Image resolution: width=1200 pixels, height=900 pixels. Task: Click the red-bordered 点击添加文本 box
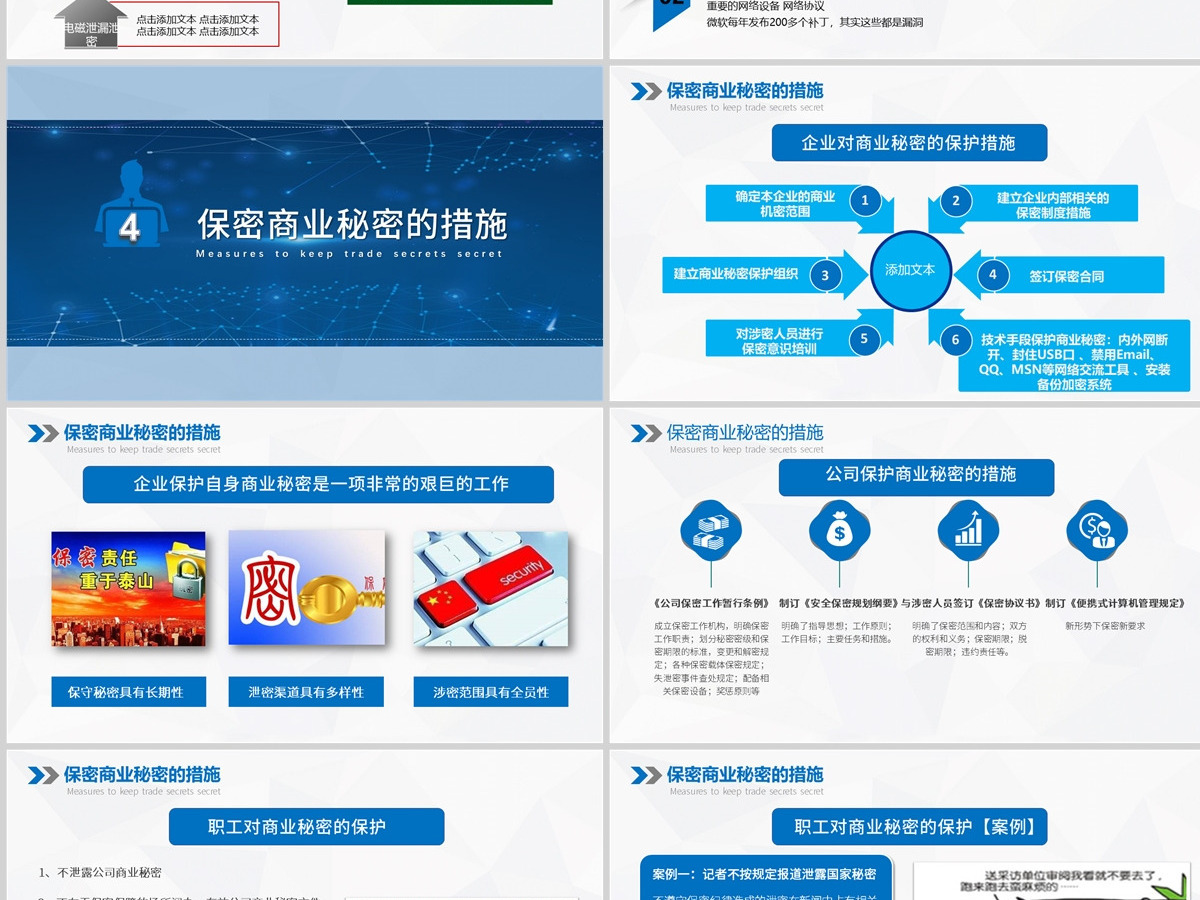coord(198,25)
